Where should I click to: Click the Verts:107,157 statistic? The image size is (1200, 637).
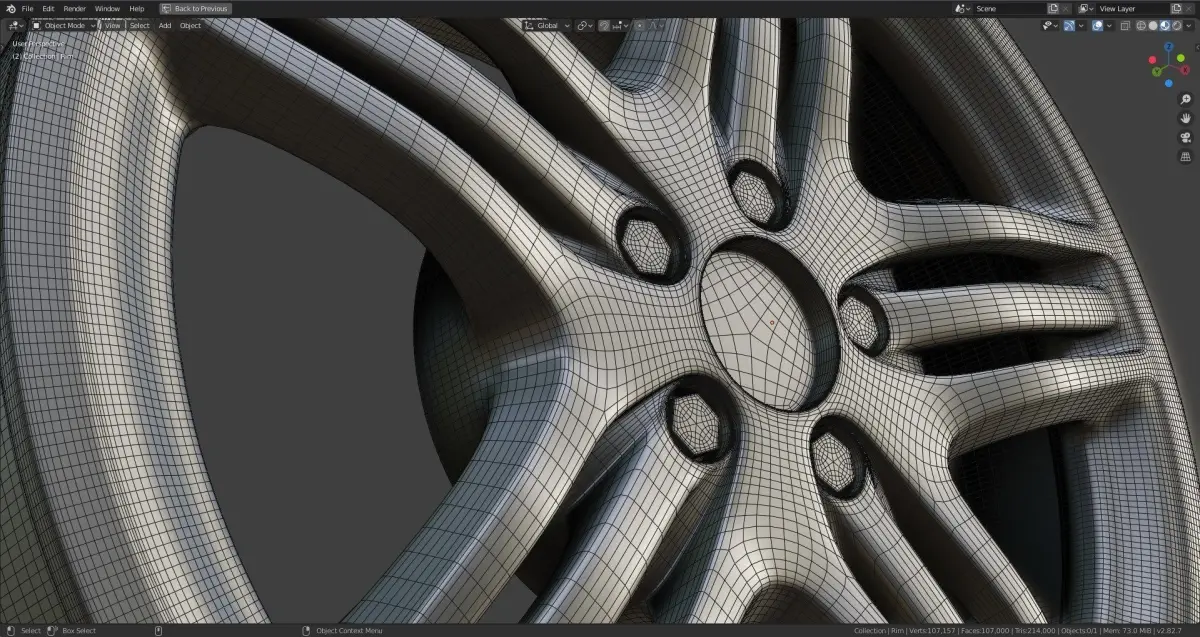tap(932, 631)
